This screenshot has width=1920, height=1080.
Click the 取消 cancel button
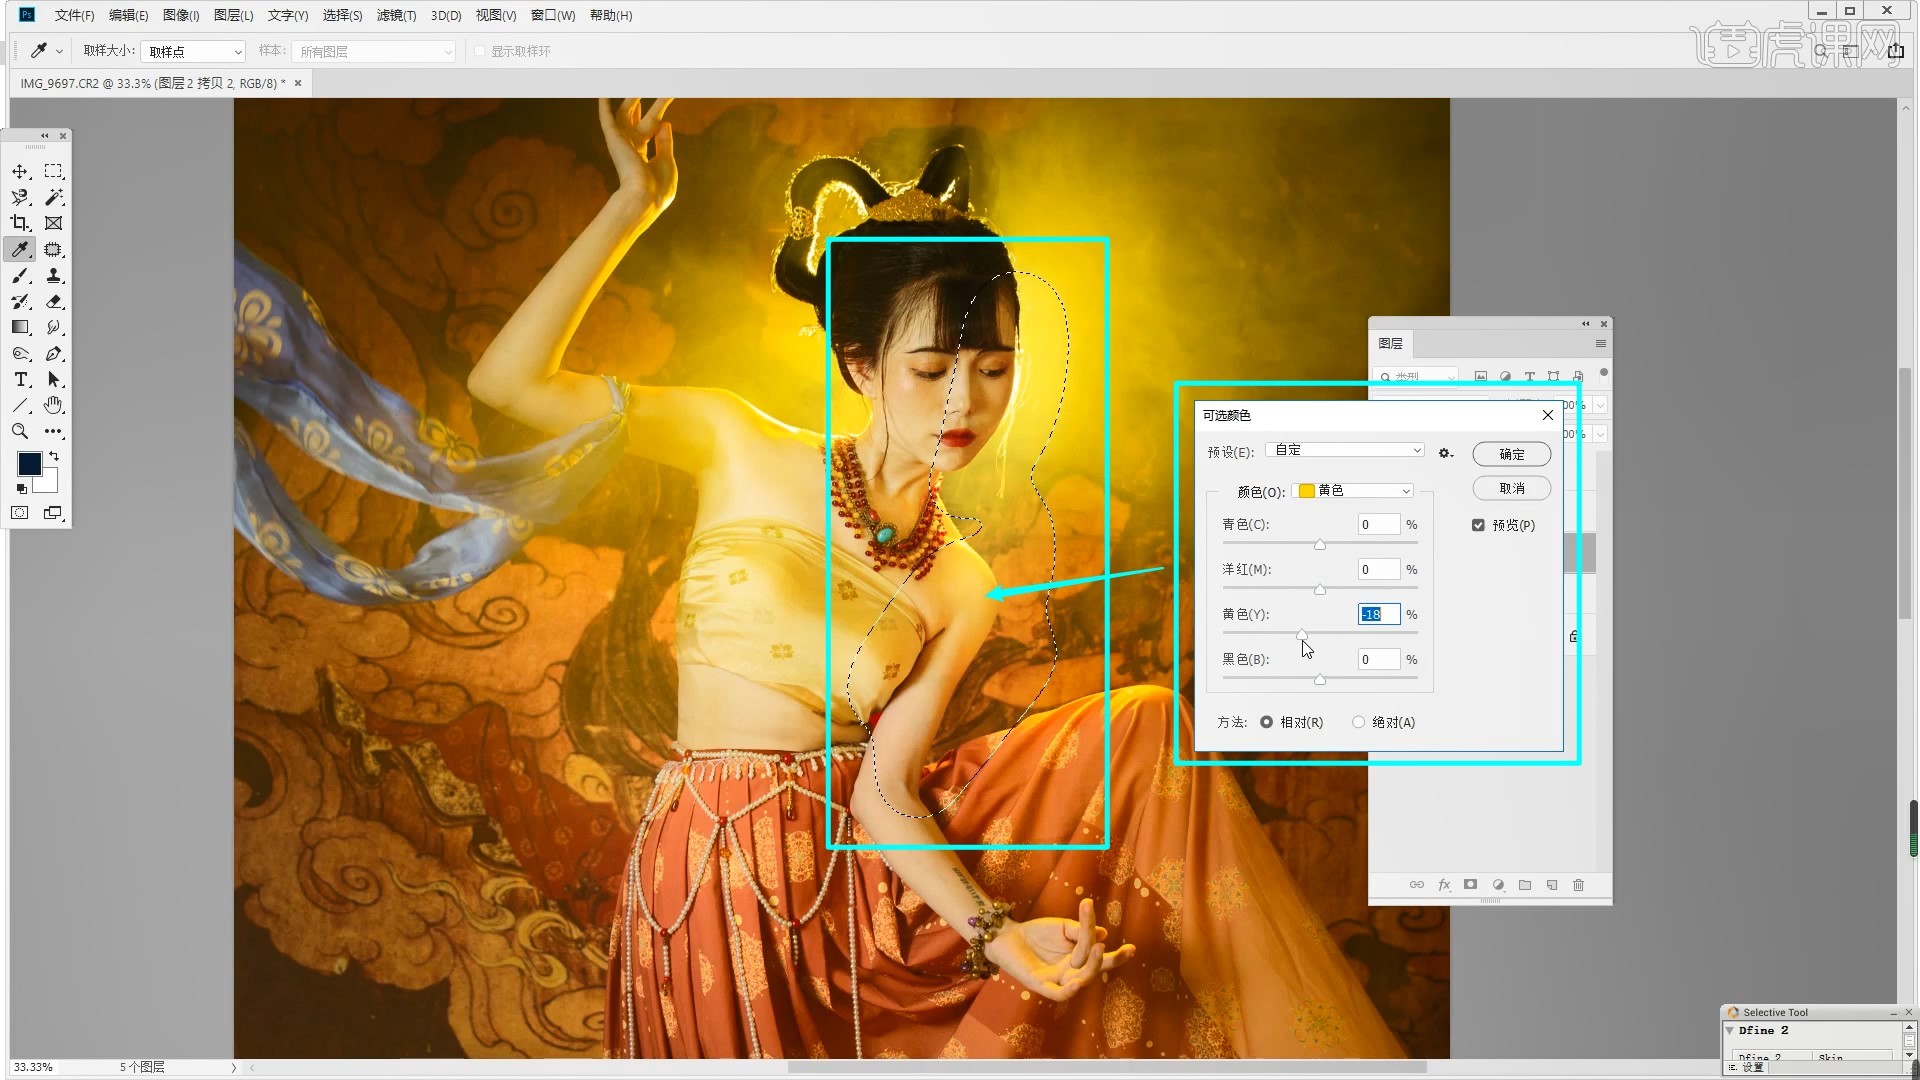tap(1511, 488)
